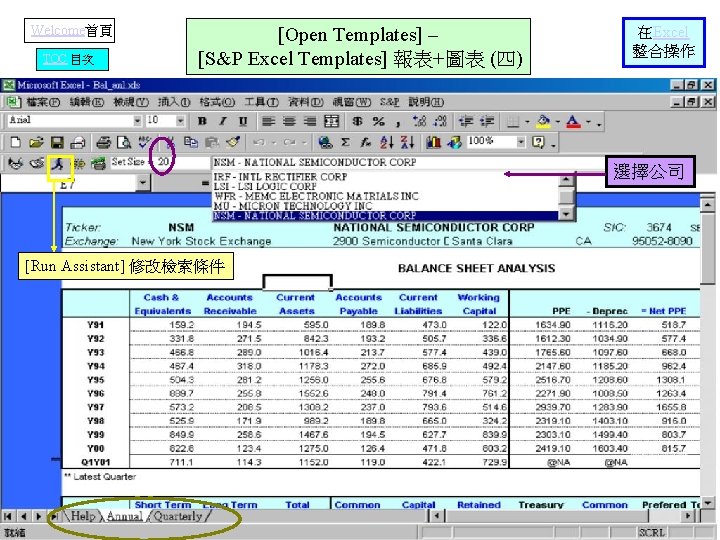This screenshot has height=540, width=720.
Task: Open the S&P menu
Action: click(389, 102)
